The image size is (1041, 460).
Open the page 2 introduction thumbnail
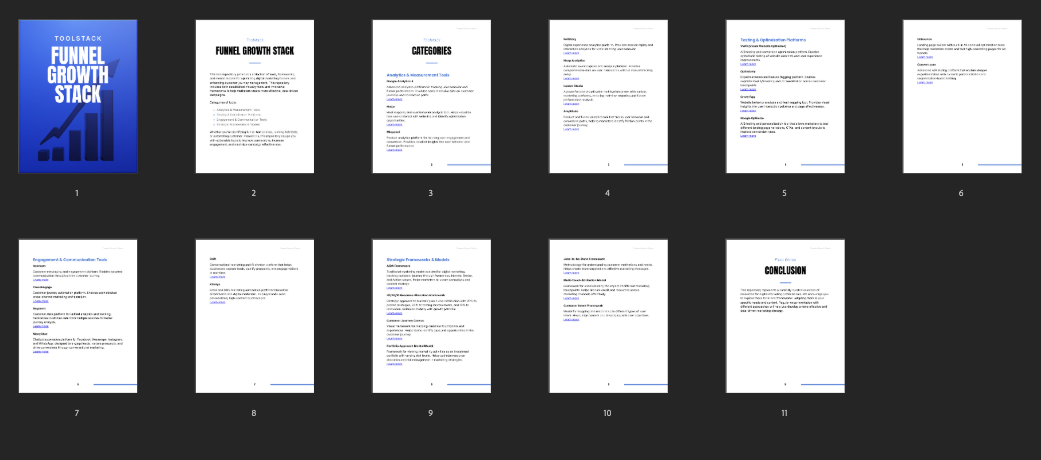[254, 96]
